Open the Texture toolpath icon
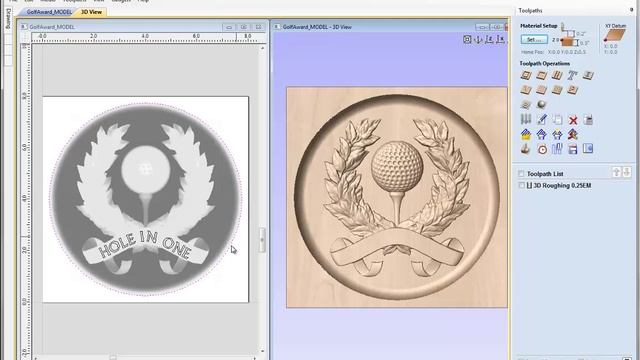The image size is (640, 360). (x=557, y=90)
